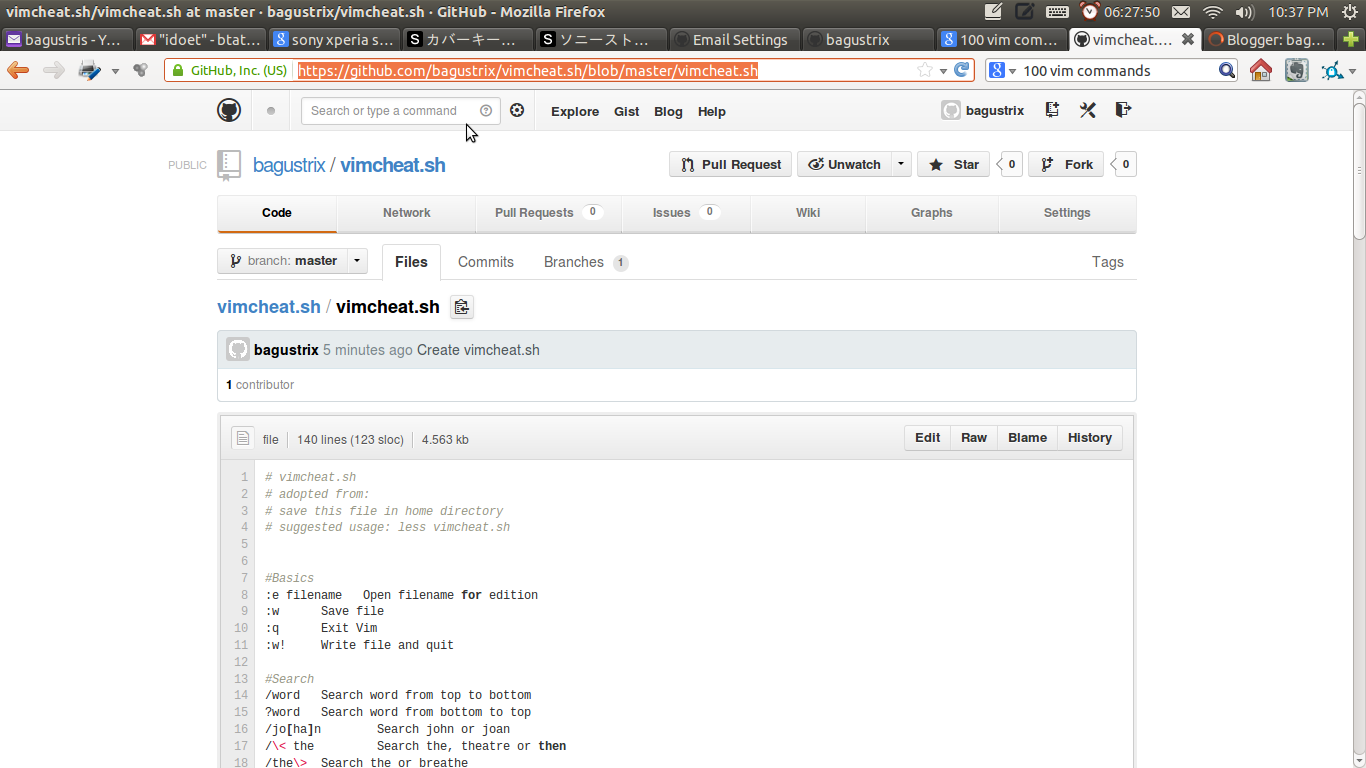
Task: Click the file document icon in header
Action: tap(242, 438)
